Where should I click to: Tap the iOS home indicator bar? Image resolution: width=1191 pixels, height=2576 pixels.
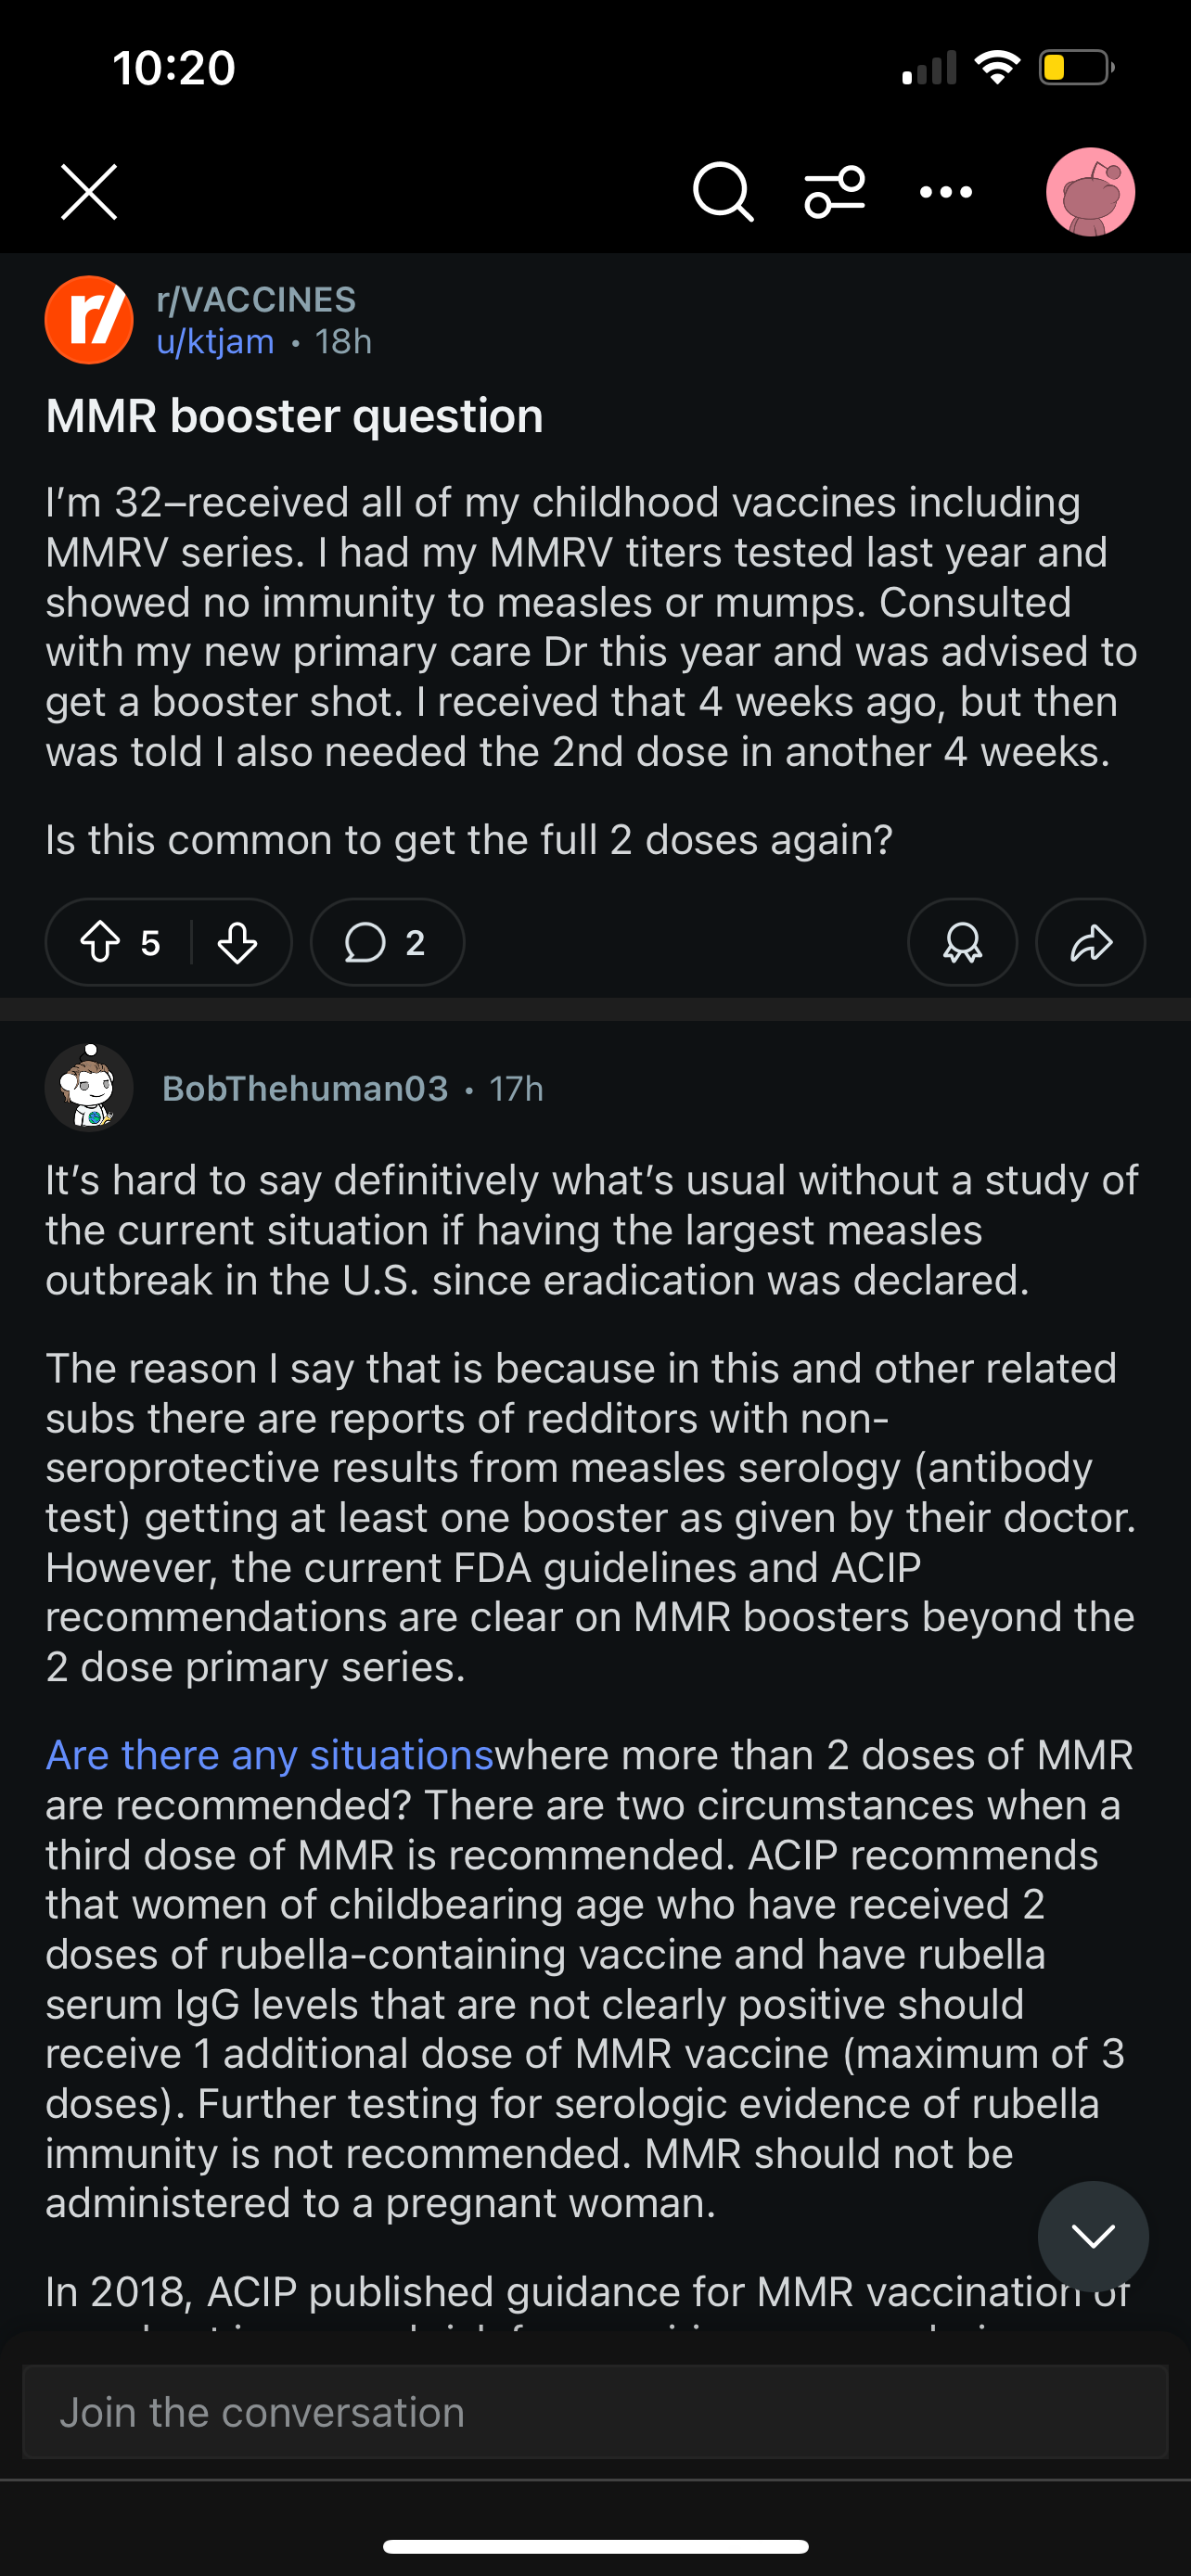pos(595,2546)
